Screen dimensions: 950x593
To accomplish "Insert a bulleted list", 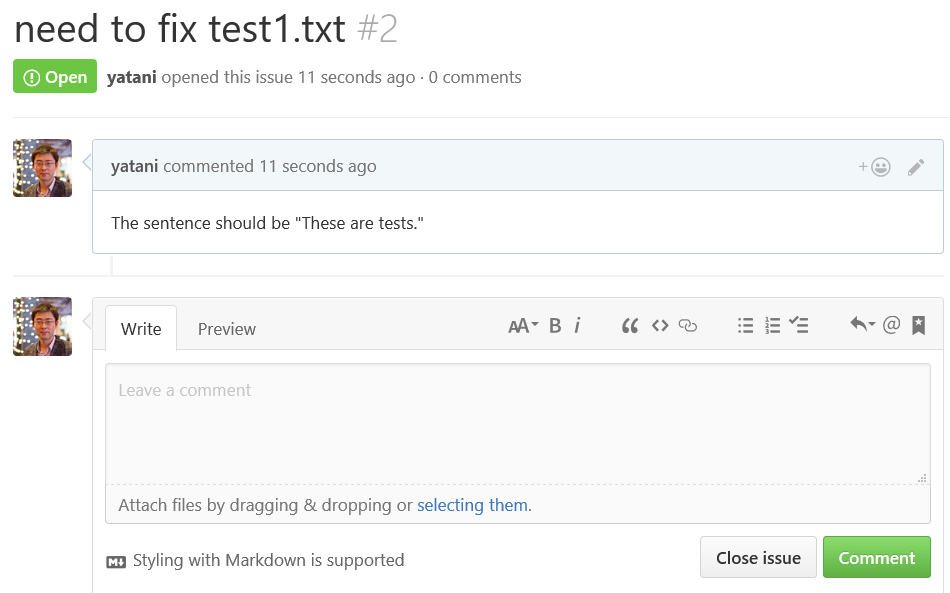I will [745, 326].
